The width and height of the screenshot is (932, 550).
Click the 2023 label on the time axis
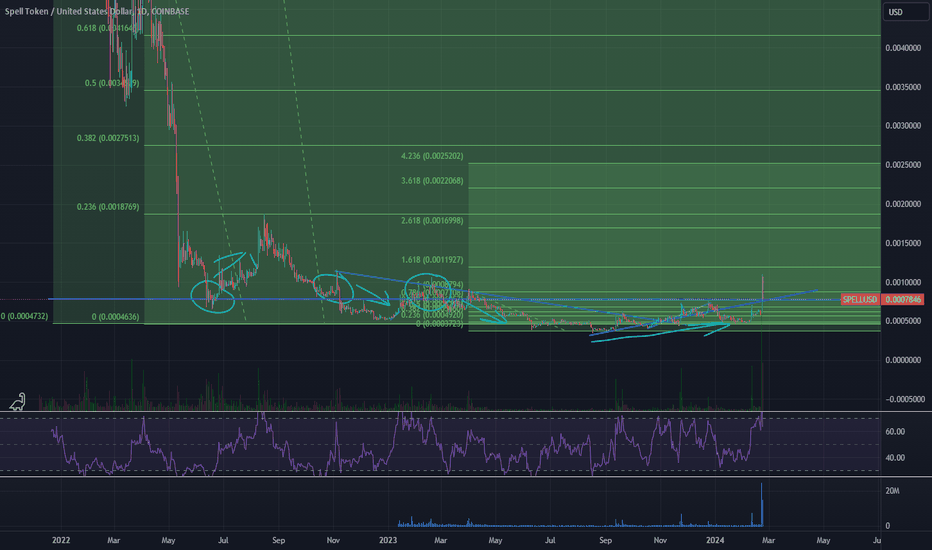(x=388, y=540)
